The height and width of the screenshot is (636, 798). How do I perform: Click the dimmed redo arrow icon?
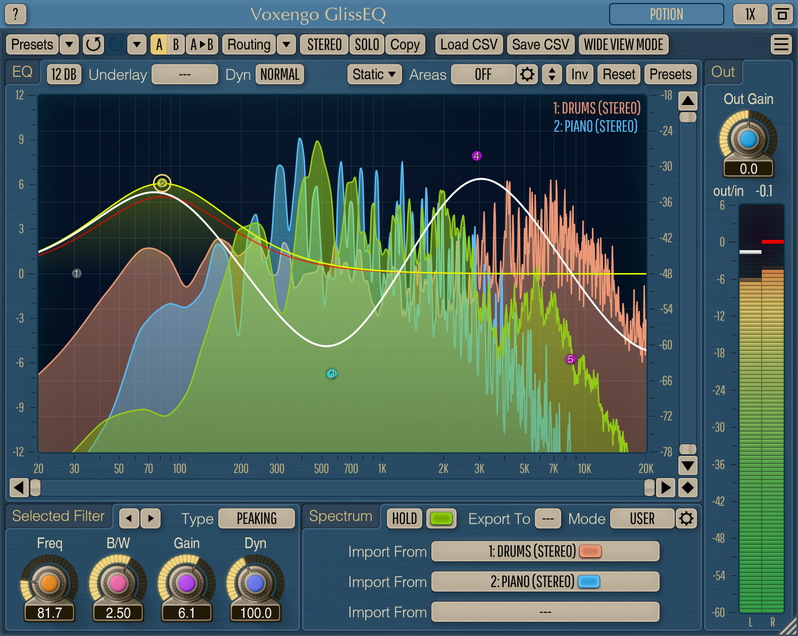tap(116, 45)
